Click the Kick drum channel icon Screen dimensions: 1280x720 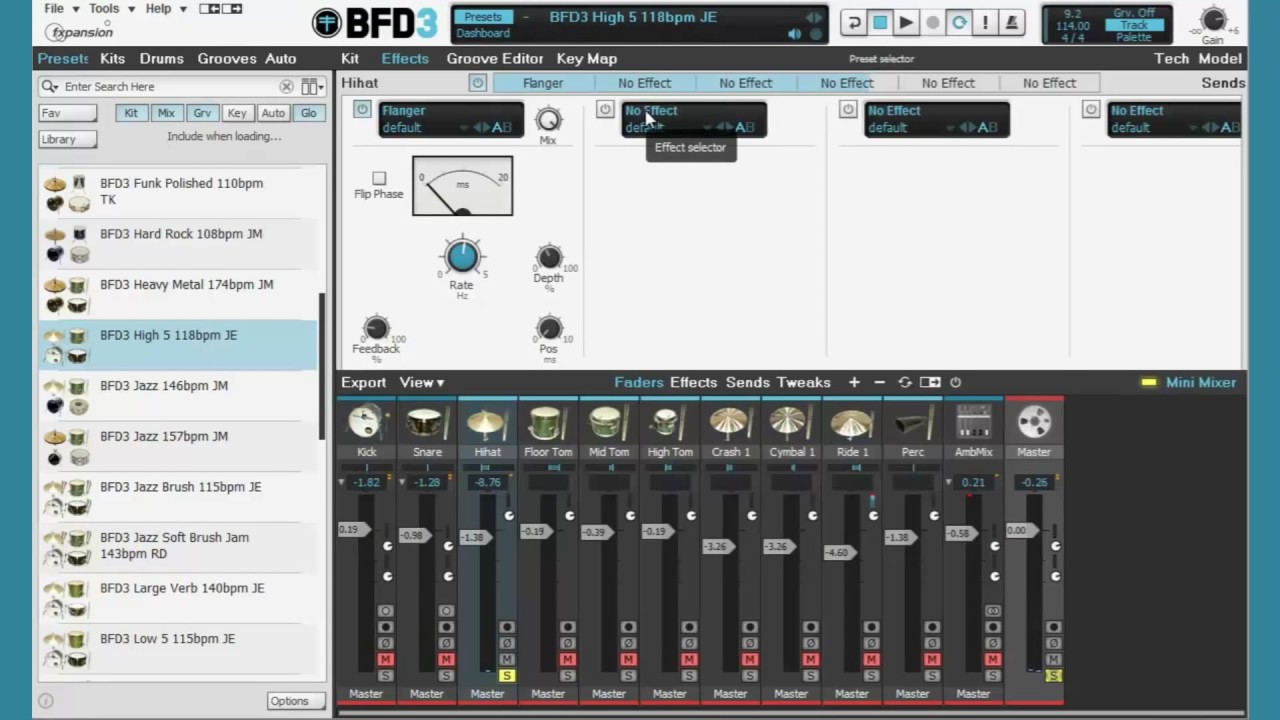tap(366, 422)
